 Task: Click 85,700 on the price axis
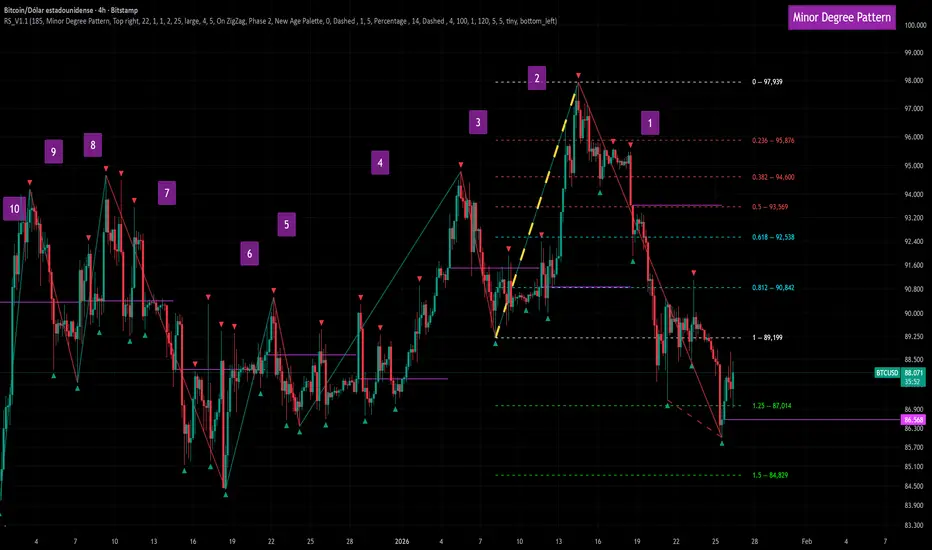click(915, 447)
